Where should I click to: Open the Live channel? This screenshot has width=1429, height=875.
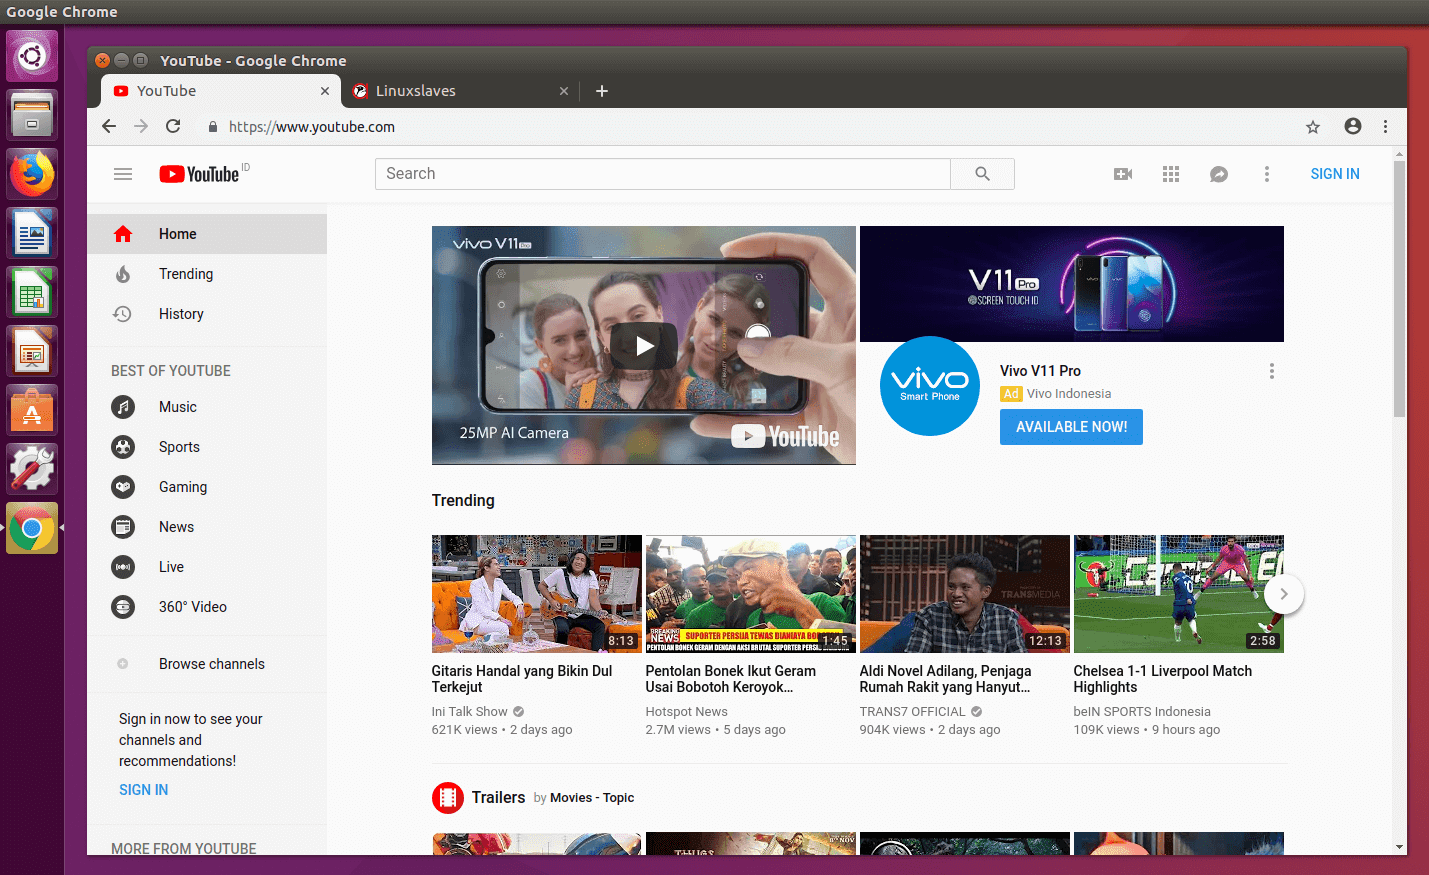[207, 567]
